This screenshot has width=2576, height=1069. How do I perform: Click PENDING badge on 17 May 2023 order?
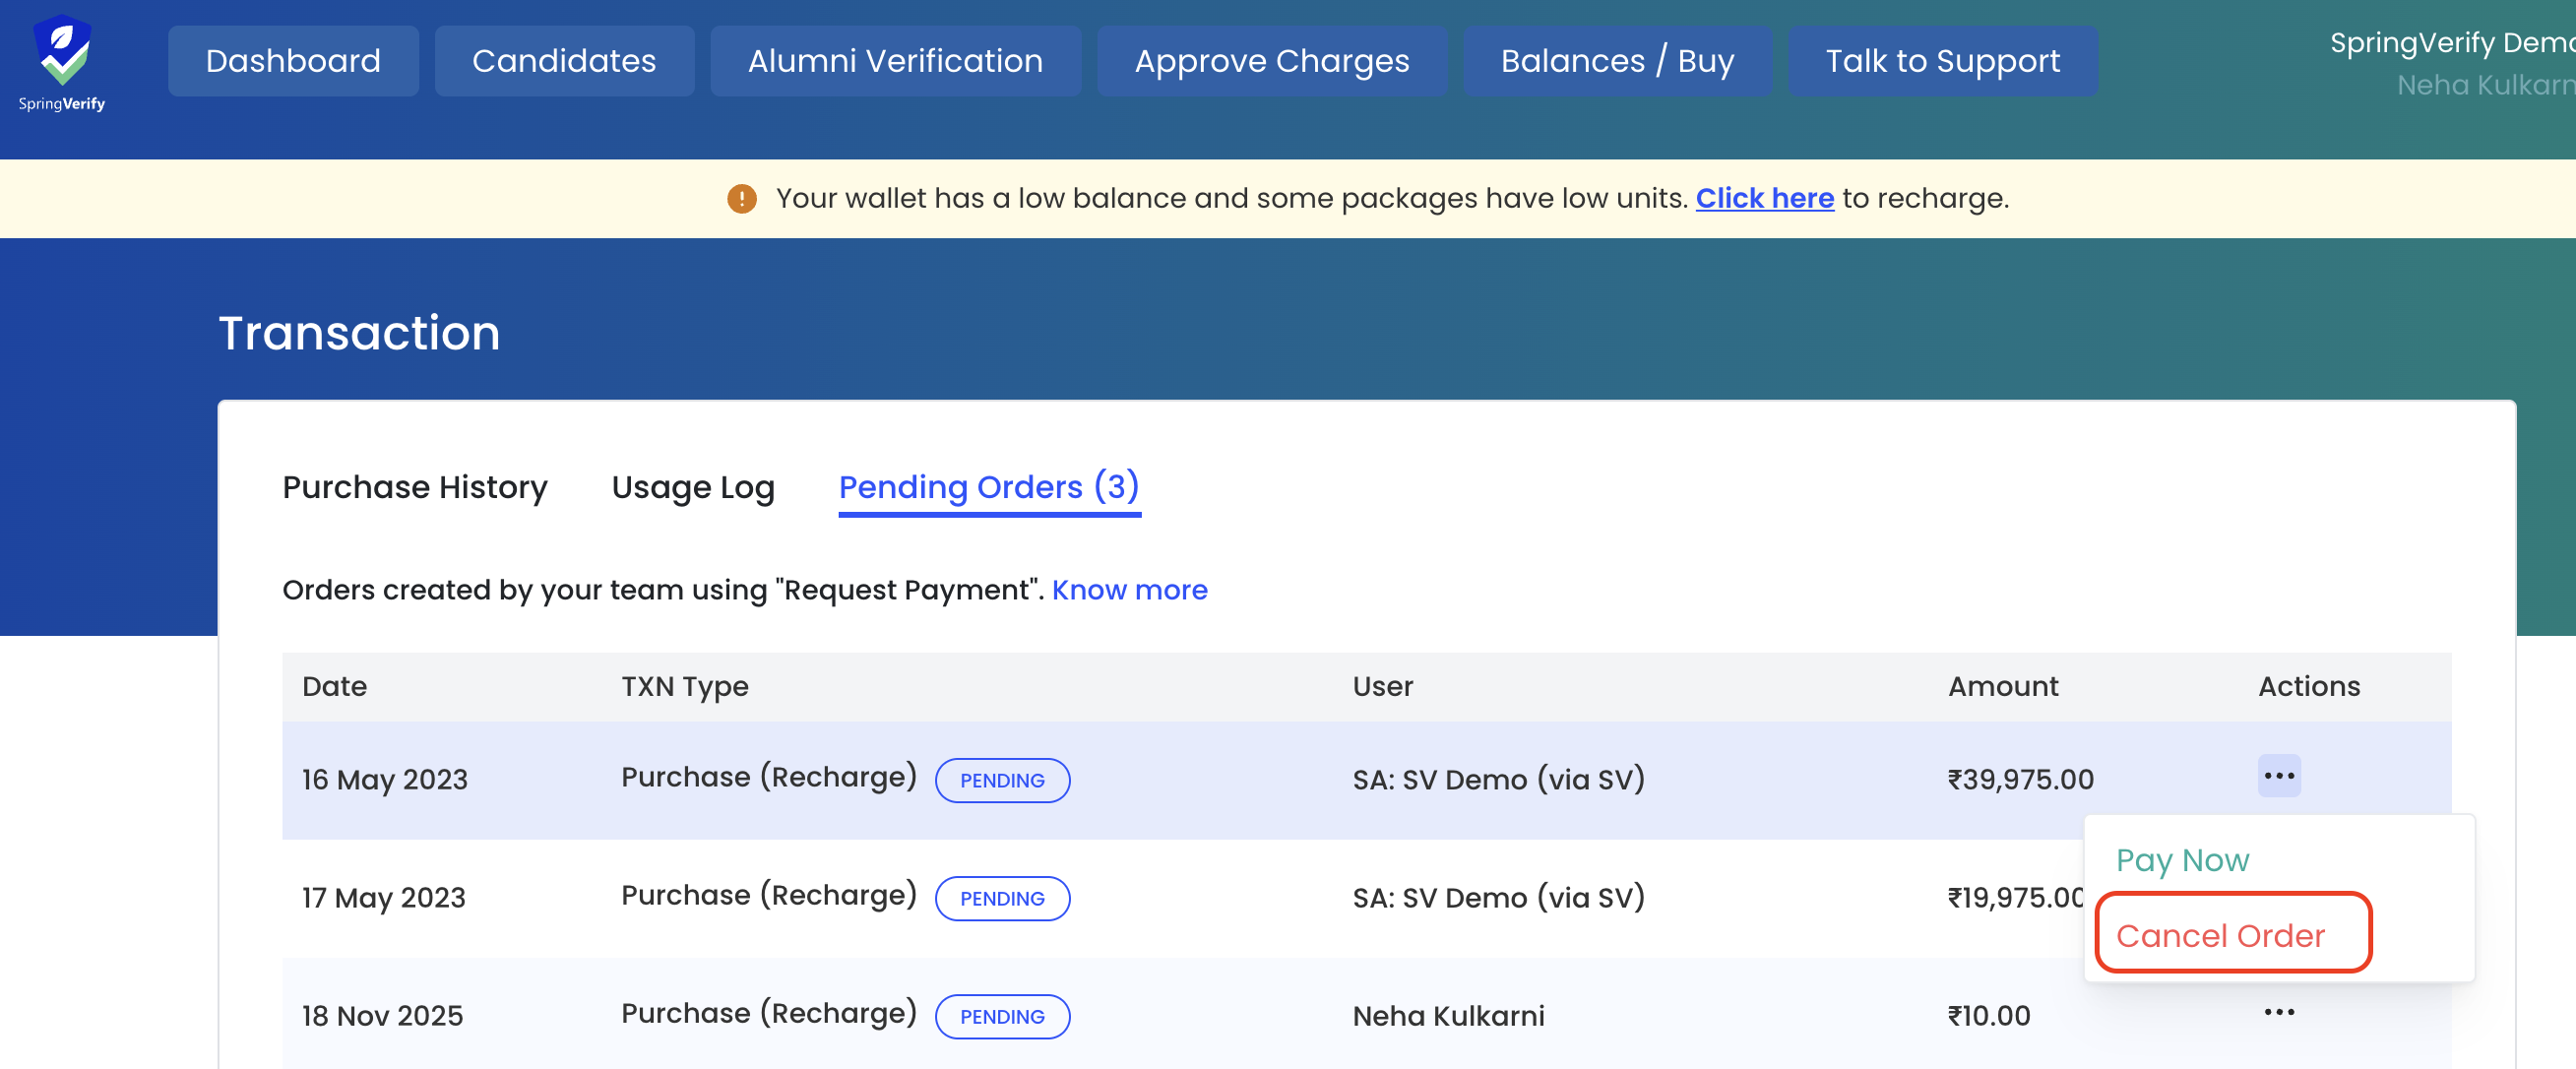click(1002, 898)
